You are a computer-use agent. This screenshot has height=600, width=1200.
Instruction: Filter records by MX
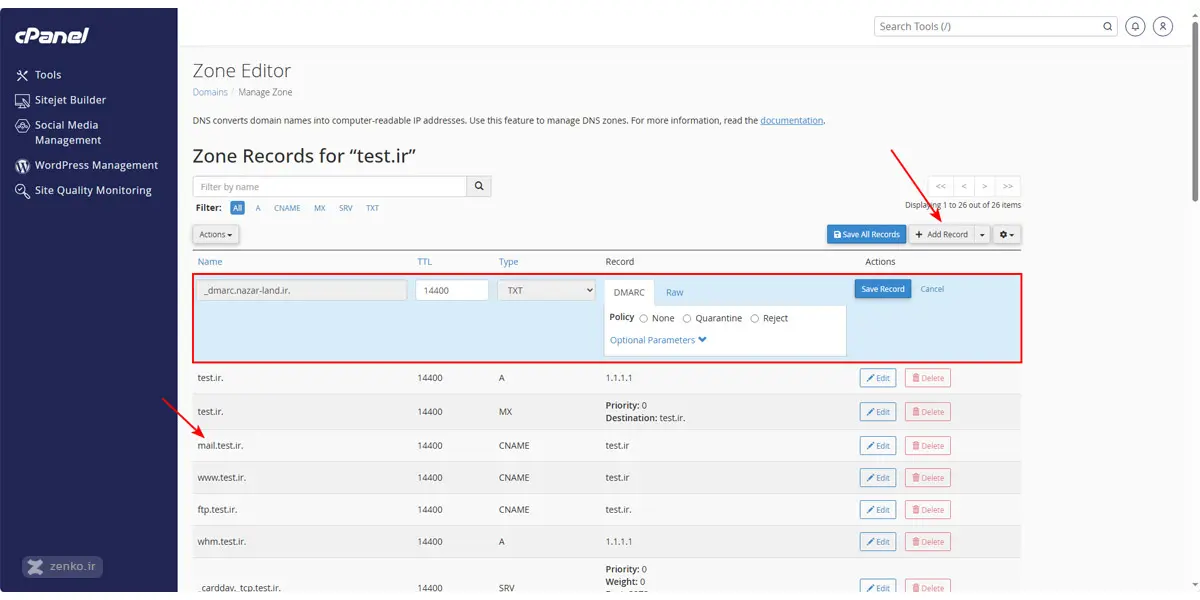pyautogui.click(x=320, y=208)
